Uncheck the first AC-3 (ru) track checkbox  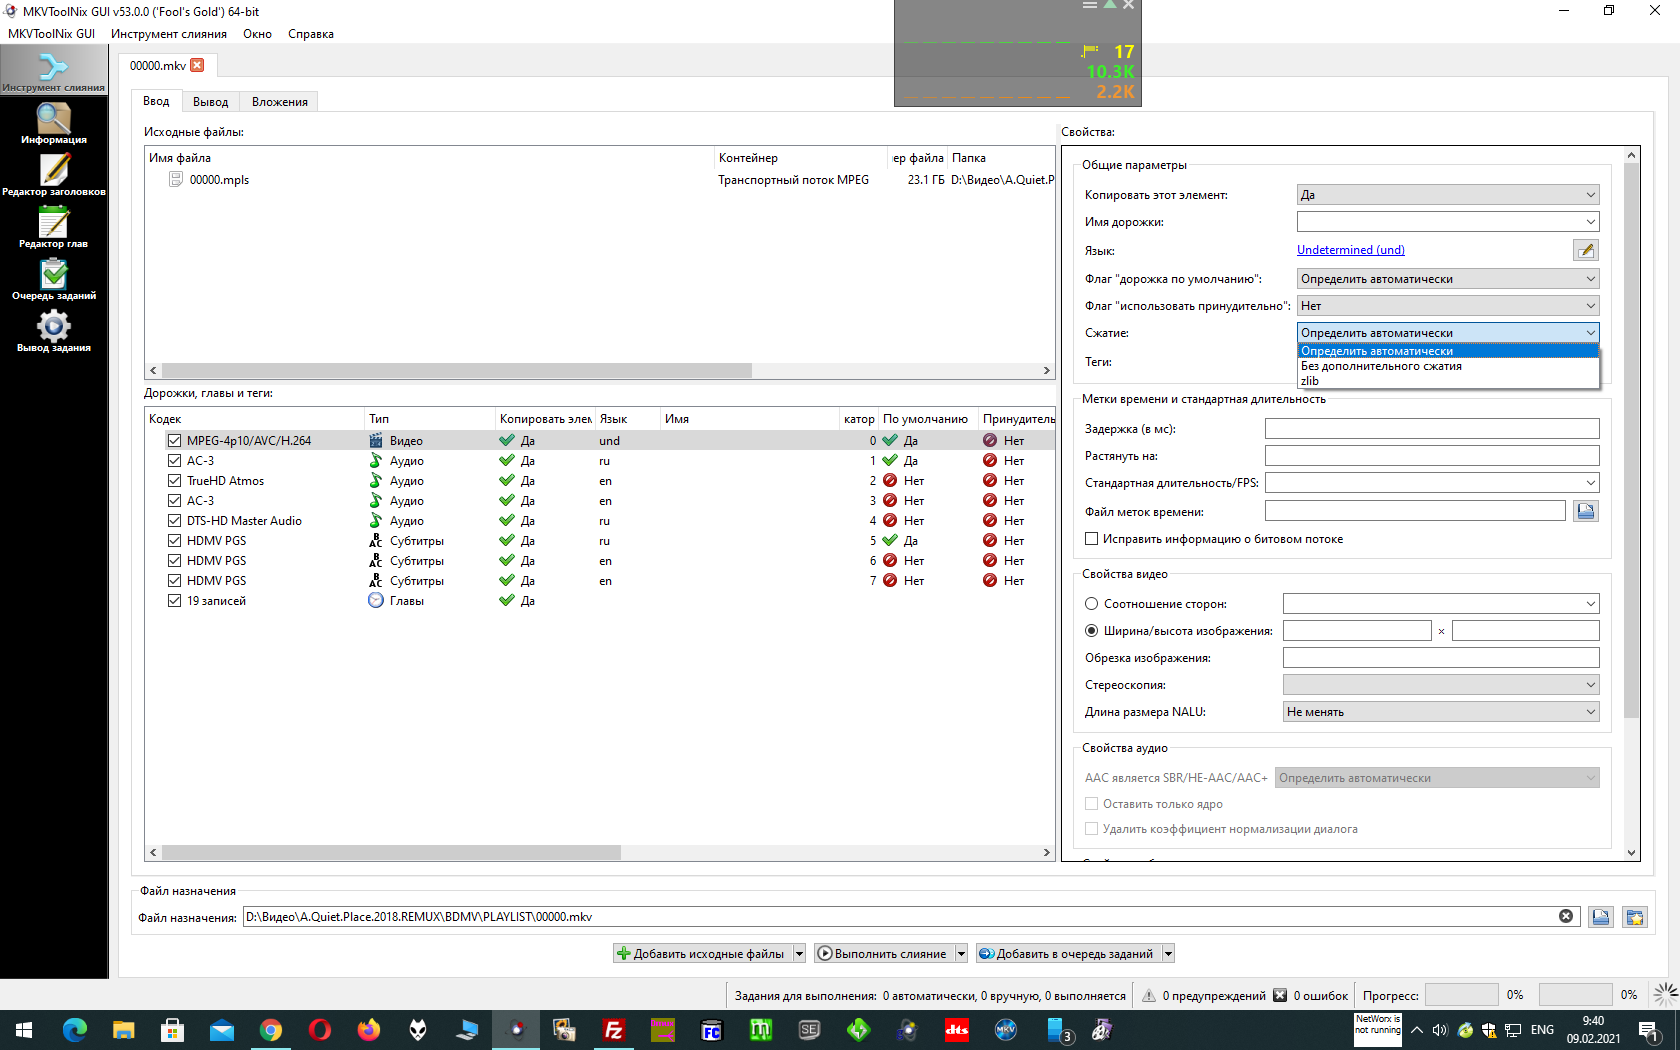coord(175,460)
